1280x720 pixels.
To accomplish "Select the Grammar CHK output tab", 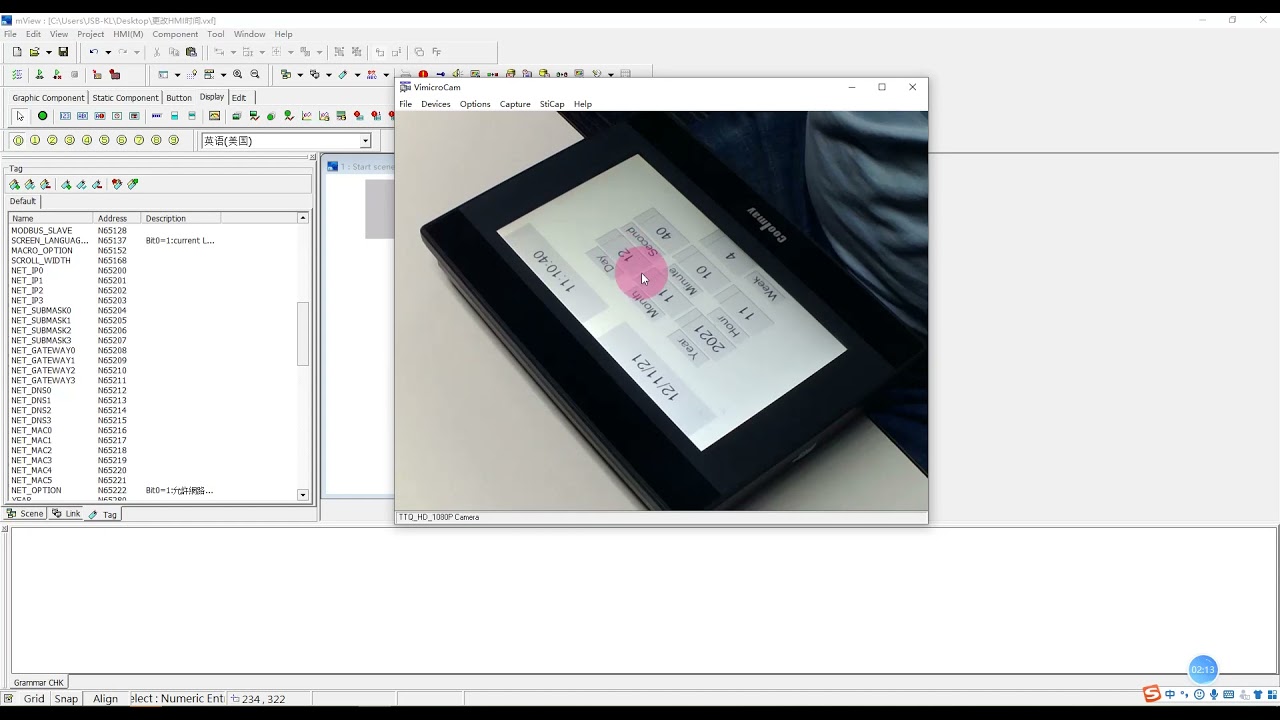I will 38,682.
